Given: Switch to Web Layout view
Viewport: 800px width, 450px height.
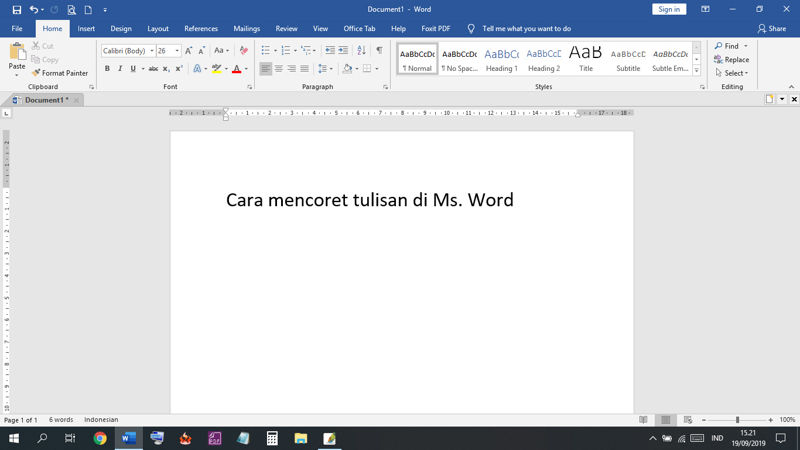Looking at the screenshot, I should 688,420.
